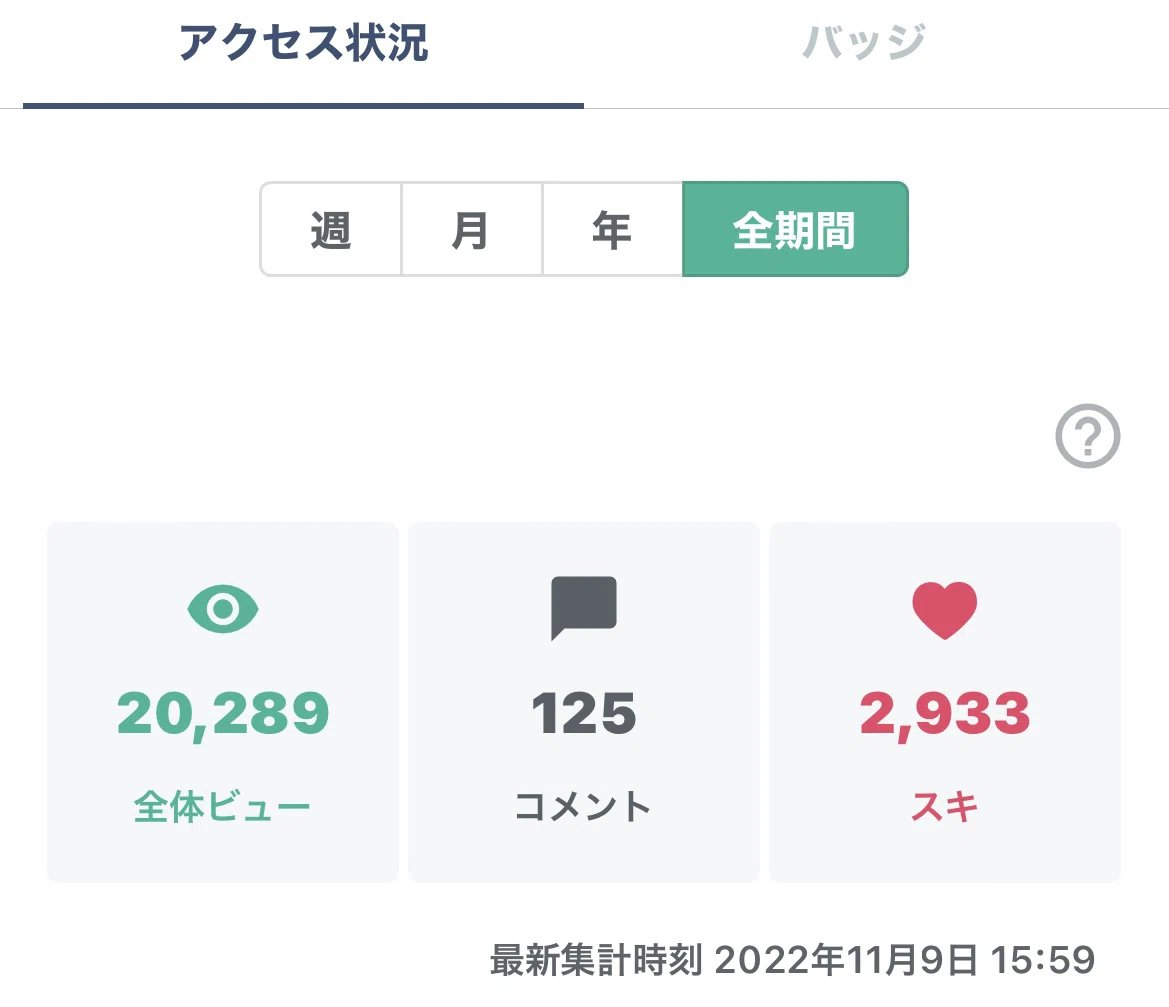Click the 125 comments number

tap(584, 713)
